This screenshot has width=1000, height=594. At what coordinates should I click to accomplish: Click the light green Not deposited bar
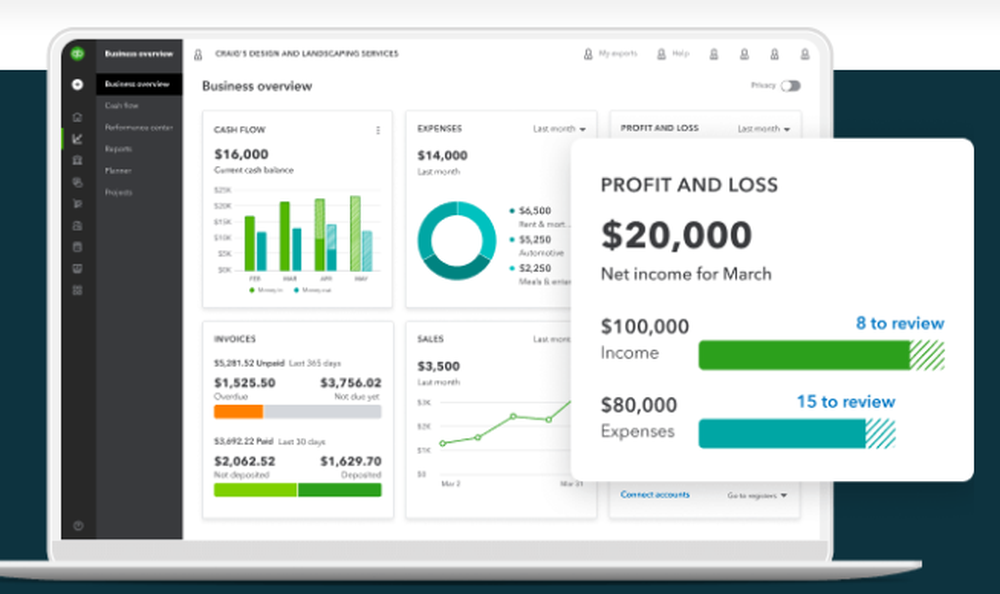[x=255, y=490]
